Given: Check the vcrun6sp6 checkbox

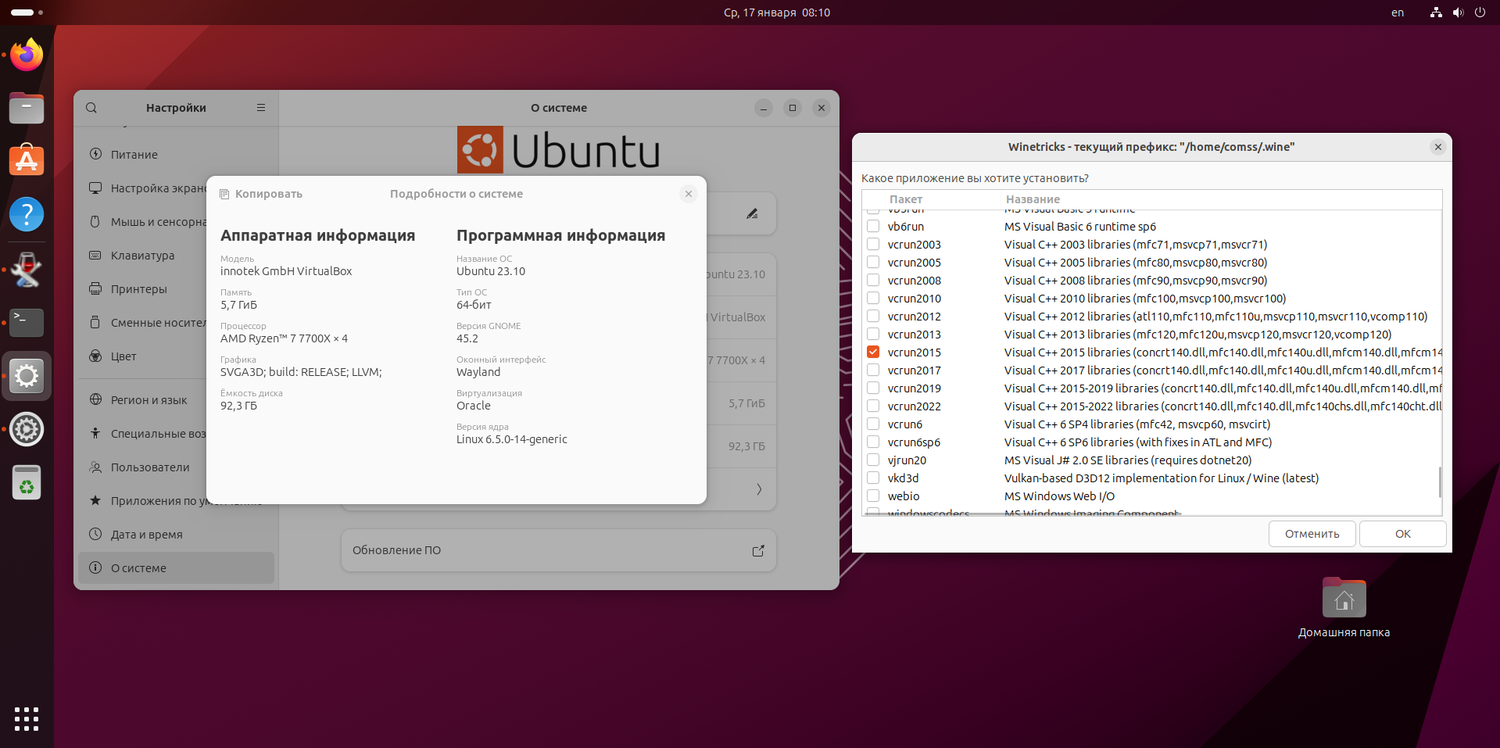Looking at the screenshot, I should tap(873, 442).
